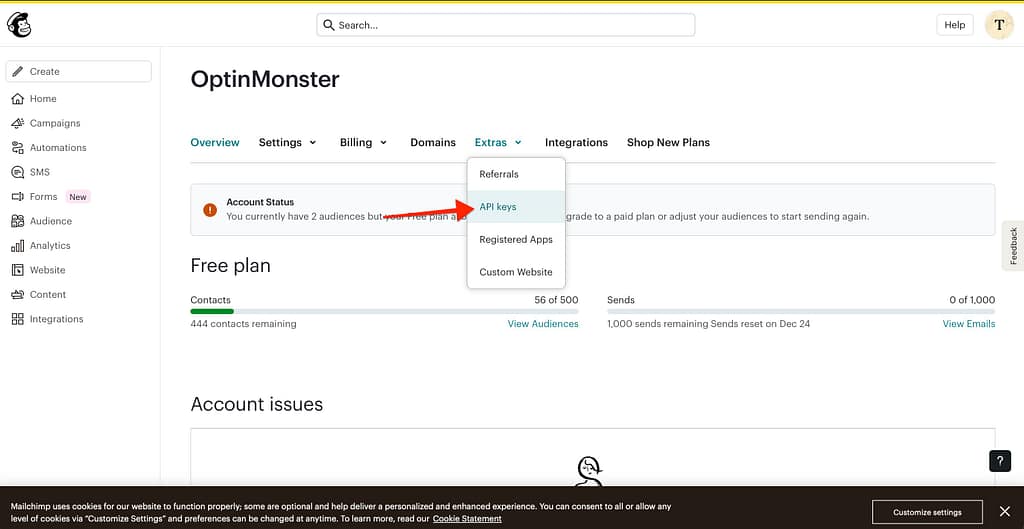The image size is (1024, 529).
Task: Dismiss the cookie banner with X
Action: click(x=1005, y=512)
